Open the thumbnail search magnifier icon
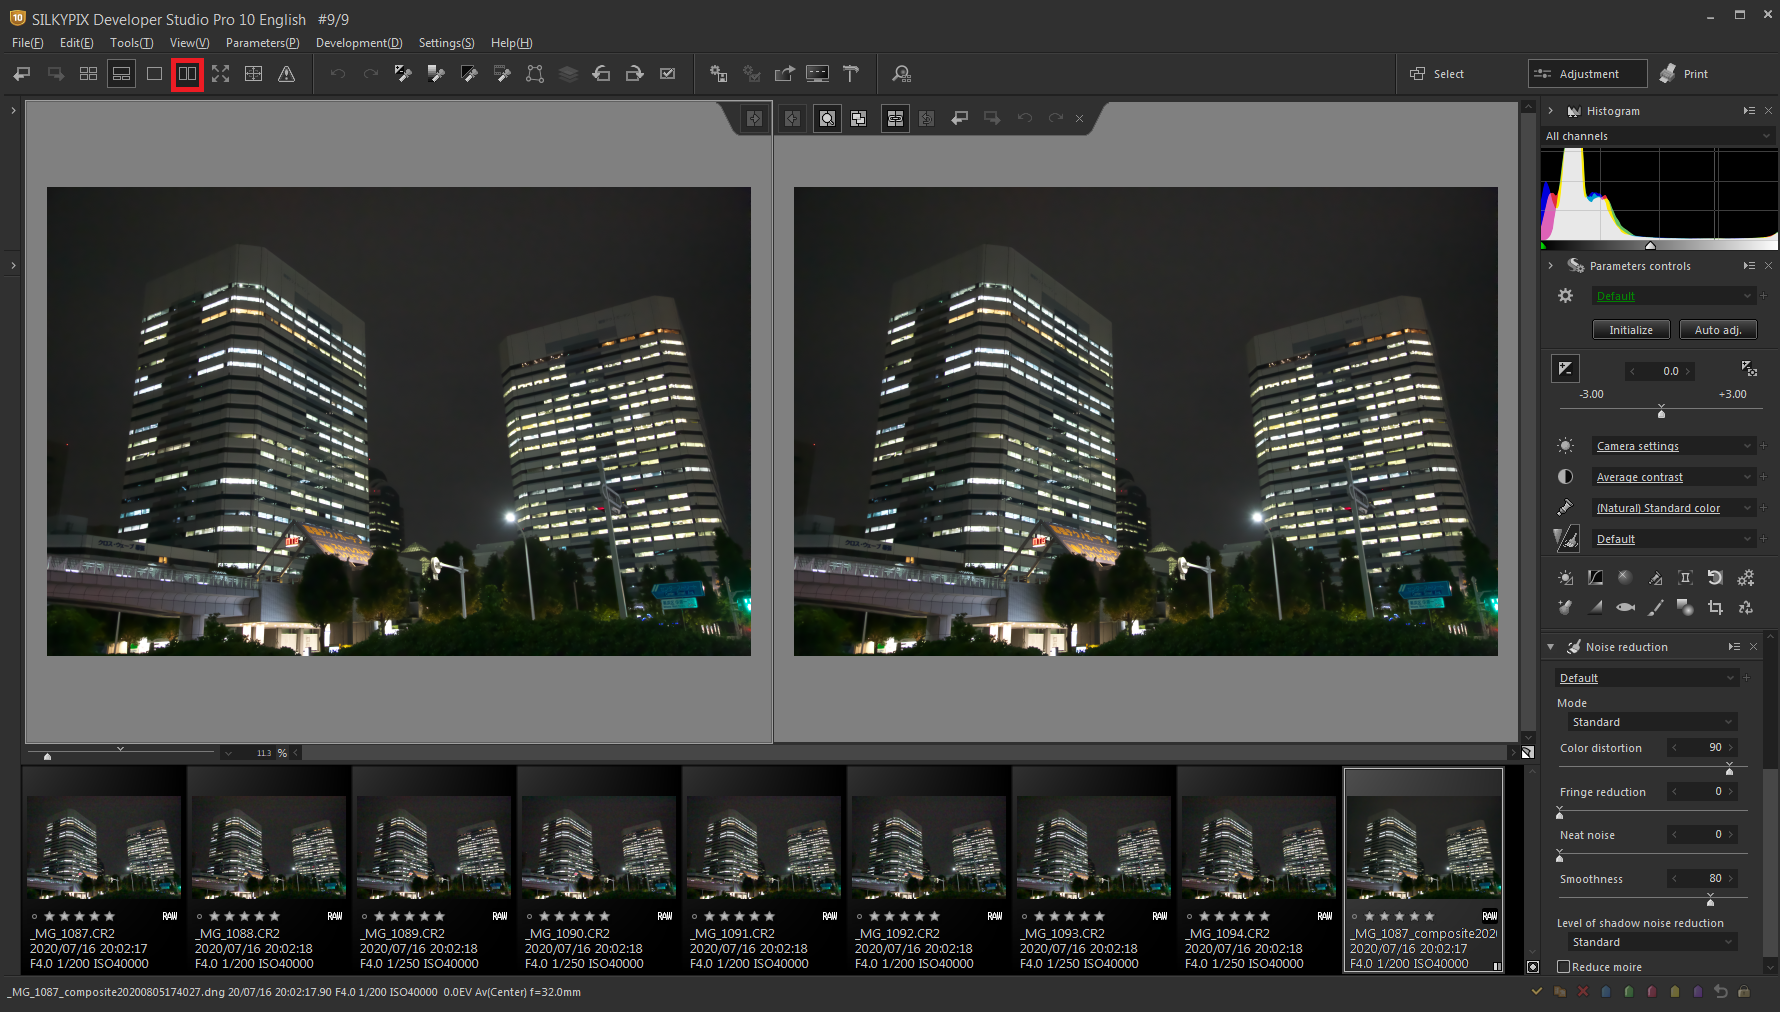Viewport: 1780px width, 1012px height. [x=902, y=74]
